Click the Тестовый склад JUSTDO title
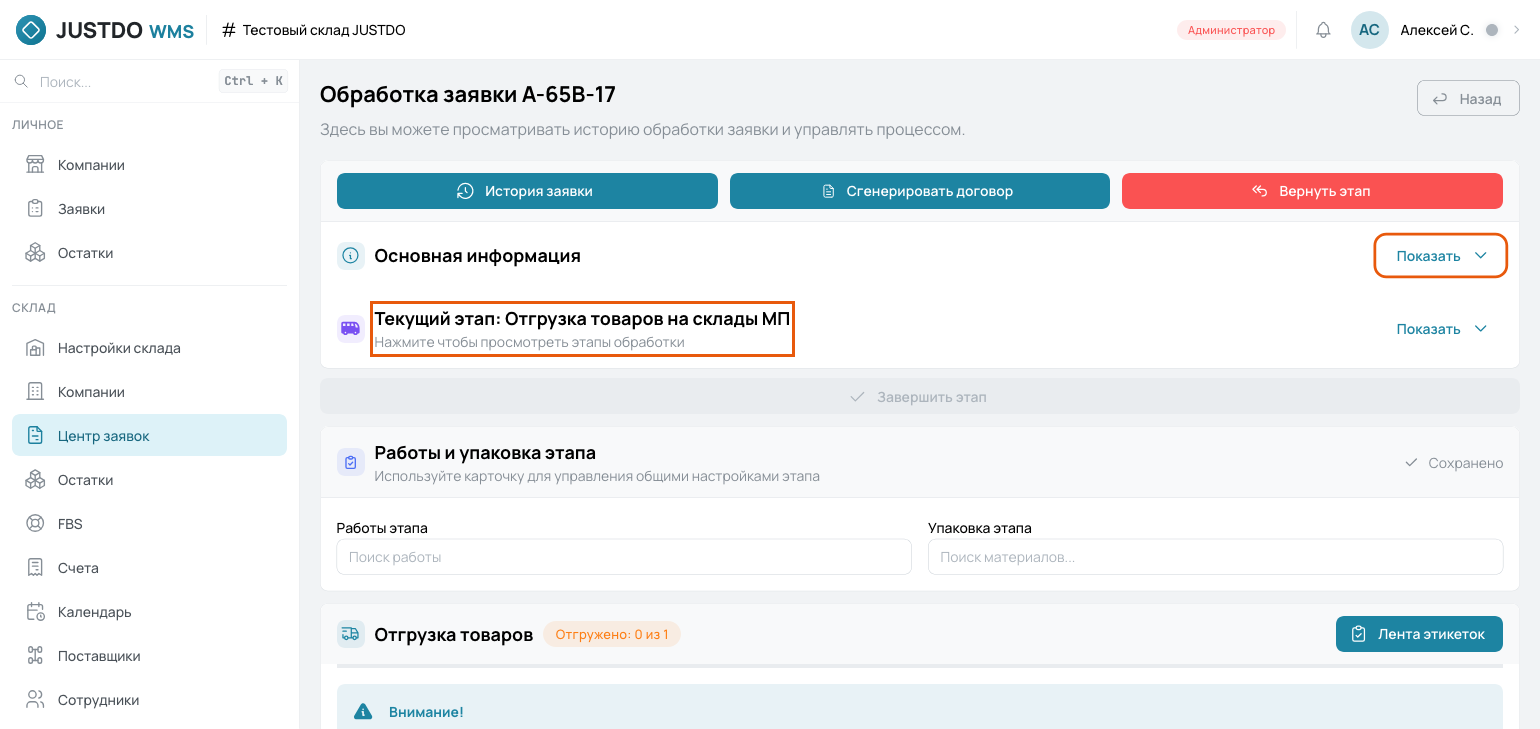This screenshot has width=1540, height=729. tap(324, 30)
